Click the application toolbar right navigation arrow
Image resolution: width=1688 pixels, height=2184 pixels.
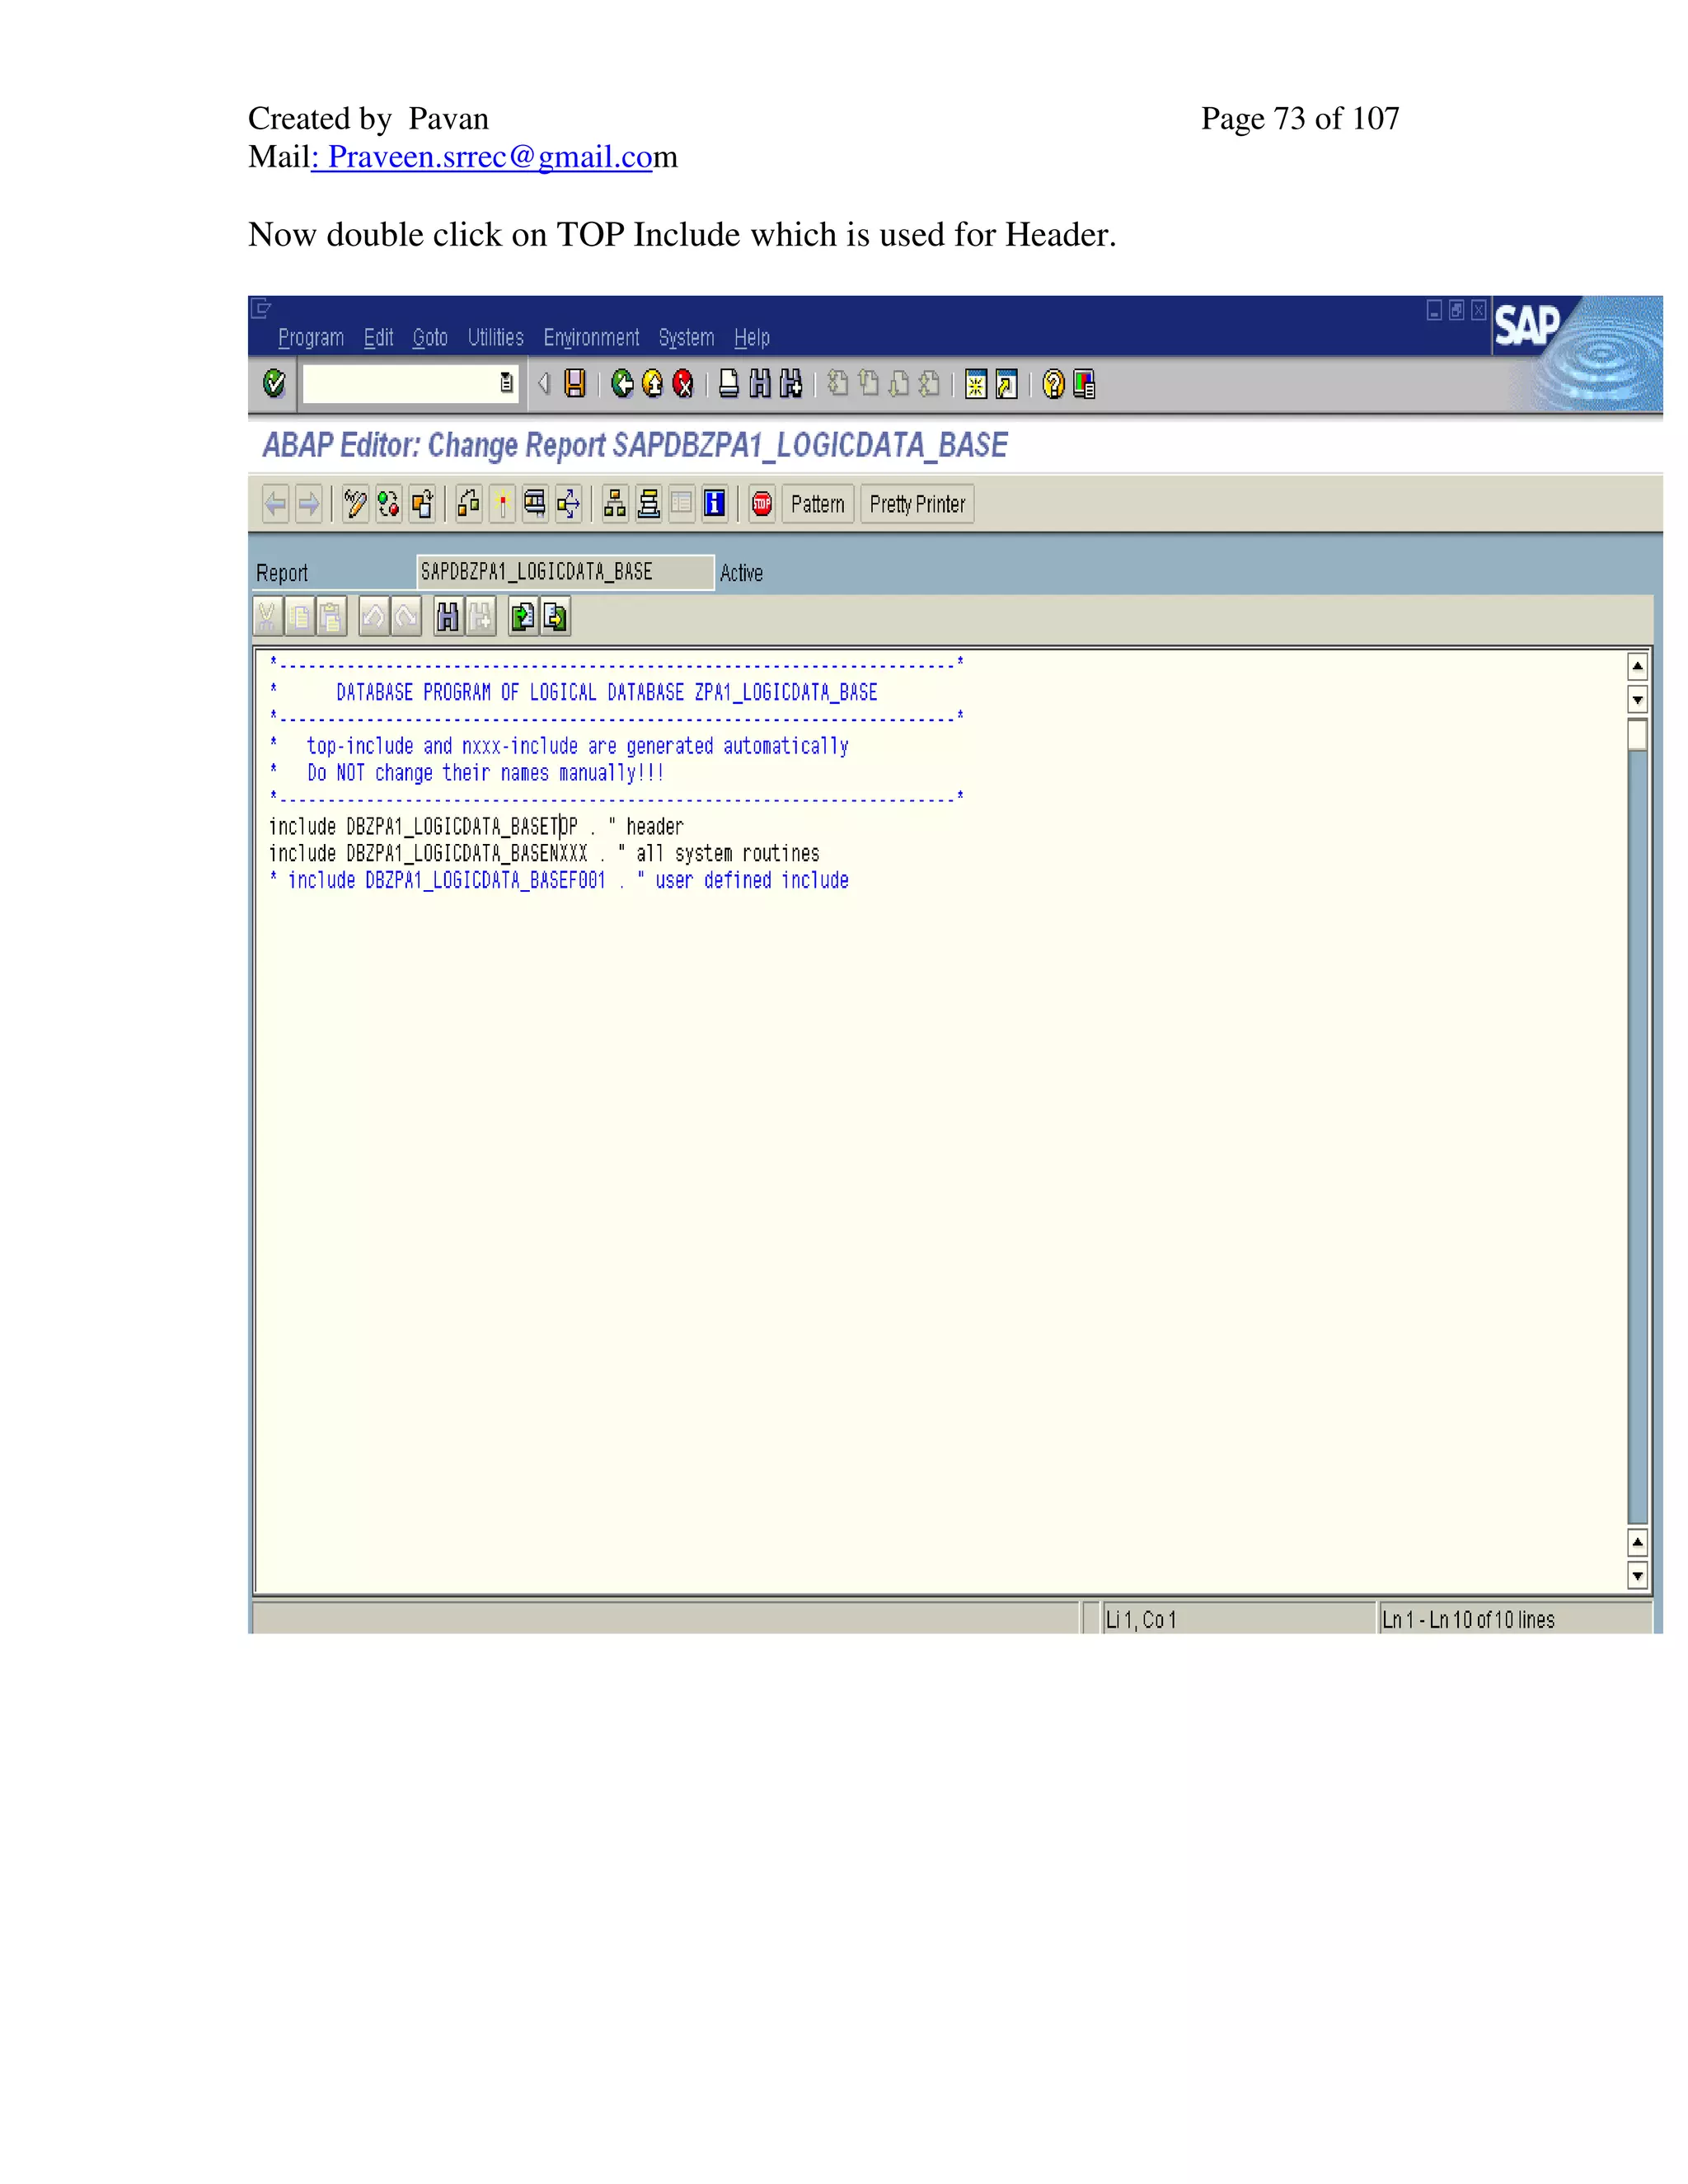click(x=309, y=504)
